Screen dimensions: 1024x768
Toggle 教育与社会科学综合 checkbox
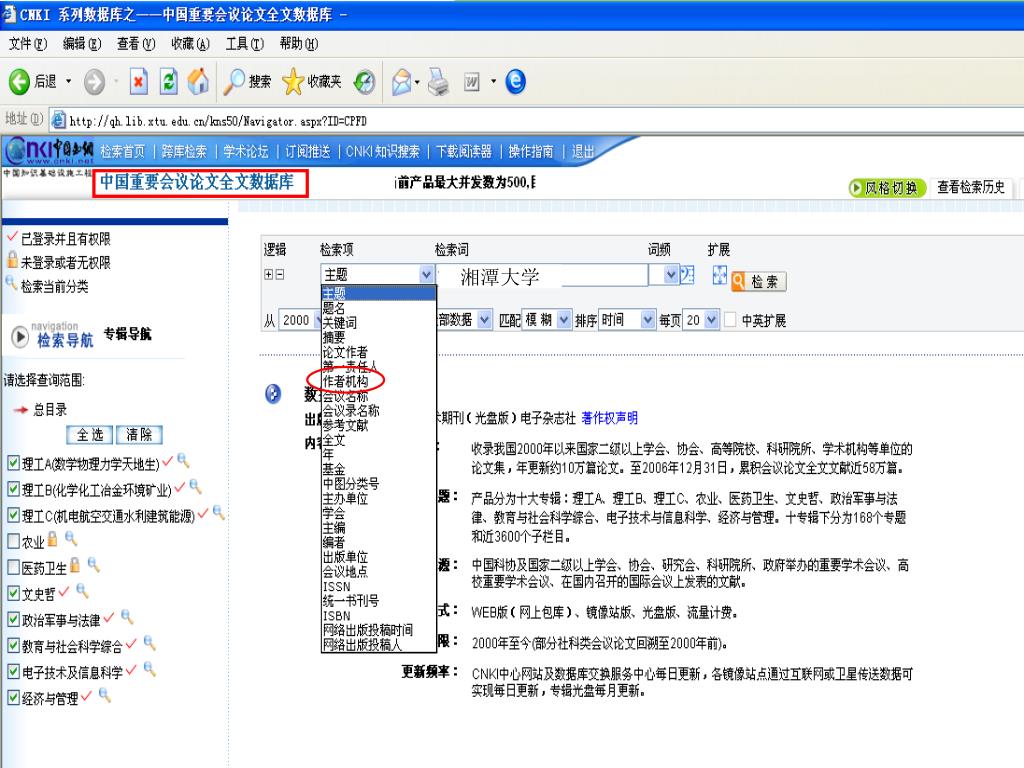(x=13, y=646)
